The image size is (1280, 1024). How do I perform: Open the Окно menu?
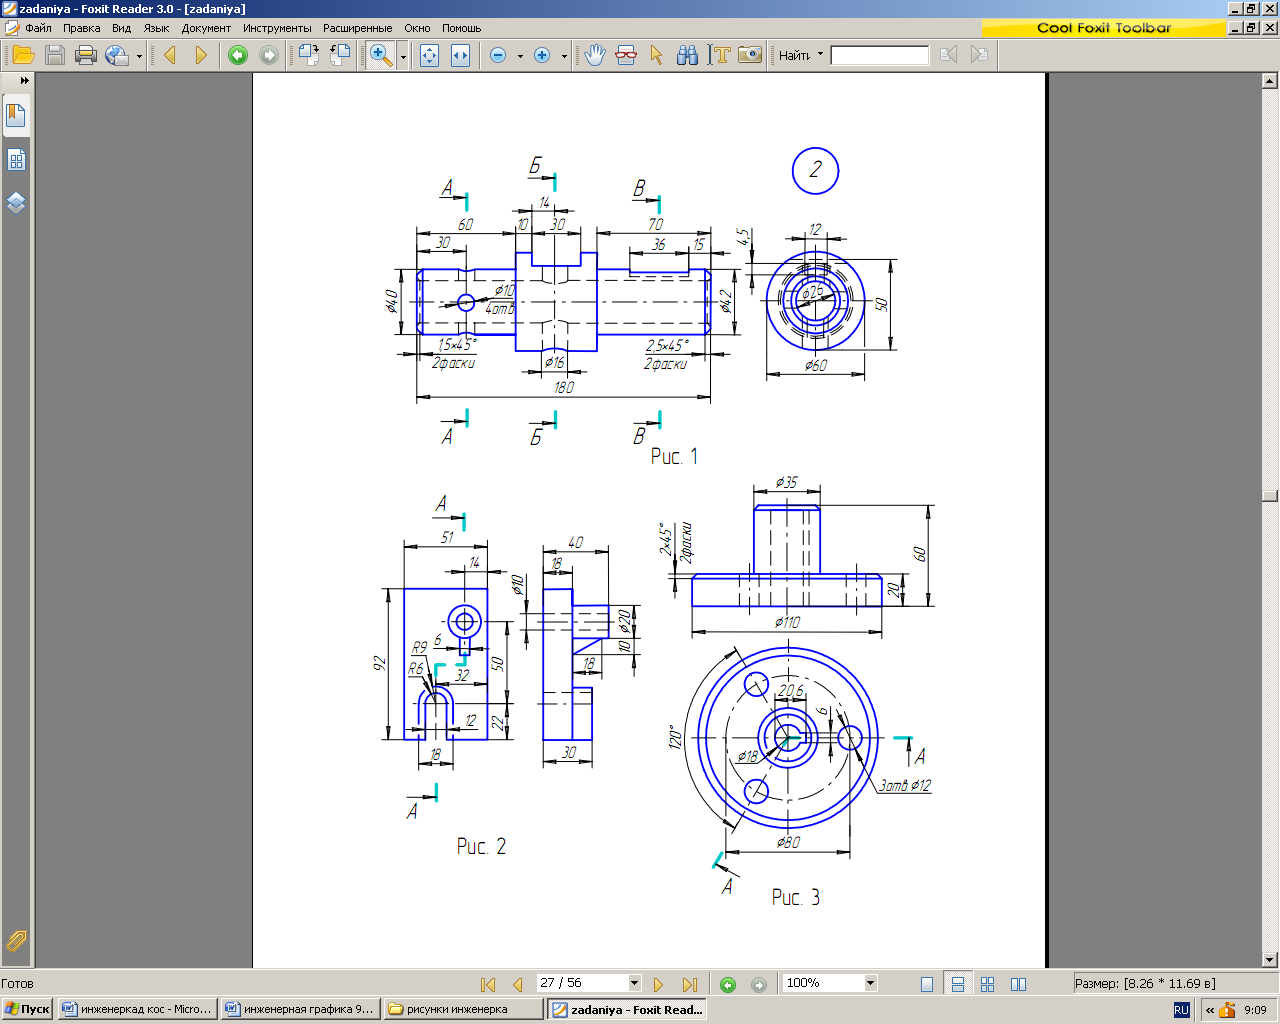point(418,28)
